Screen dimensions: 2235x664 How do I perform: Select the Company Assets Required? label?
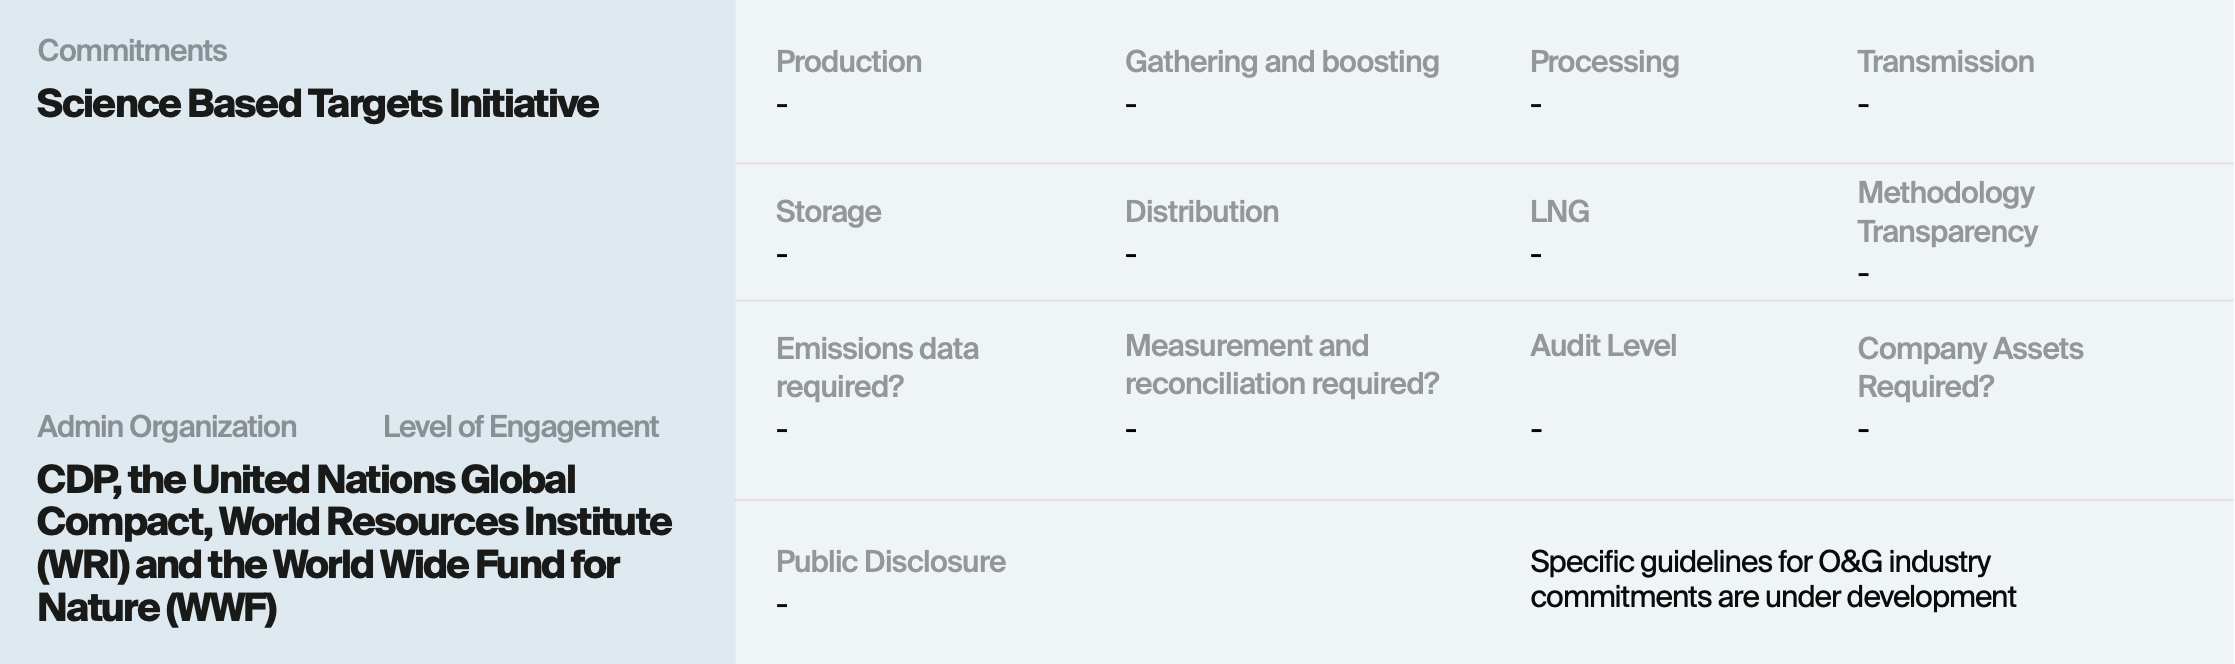click(1970, 367)
